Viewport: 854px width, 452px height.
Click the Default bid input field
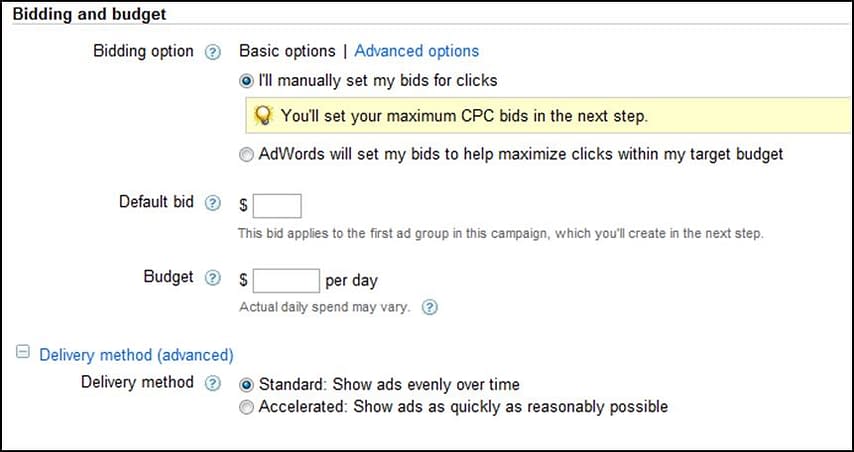277,206
